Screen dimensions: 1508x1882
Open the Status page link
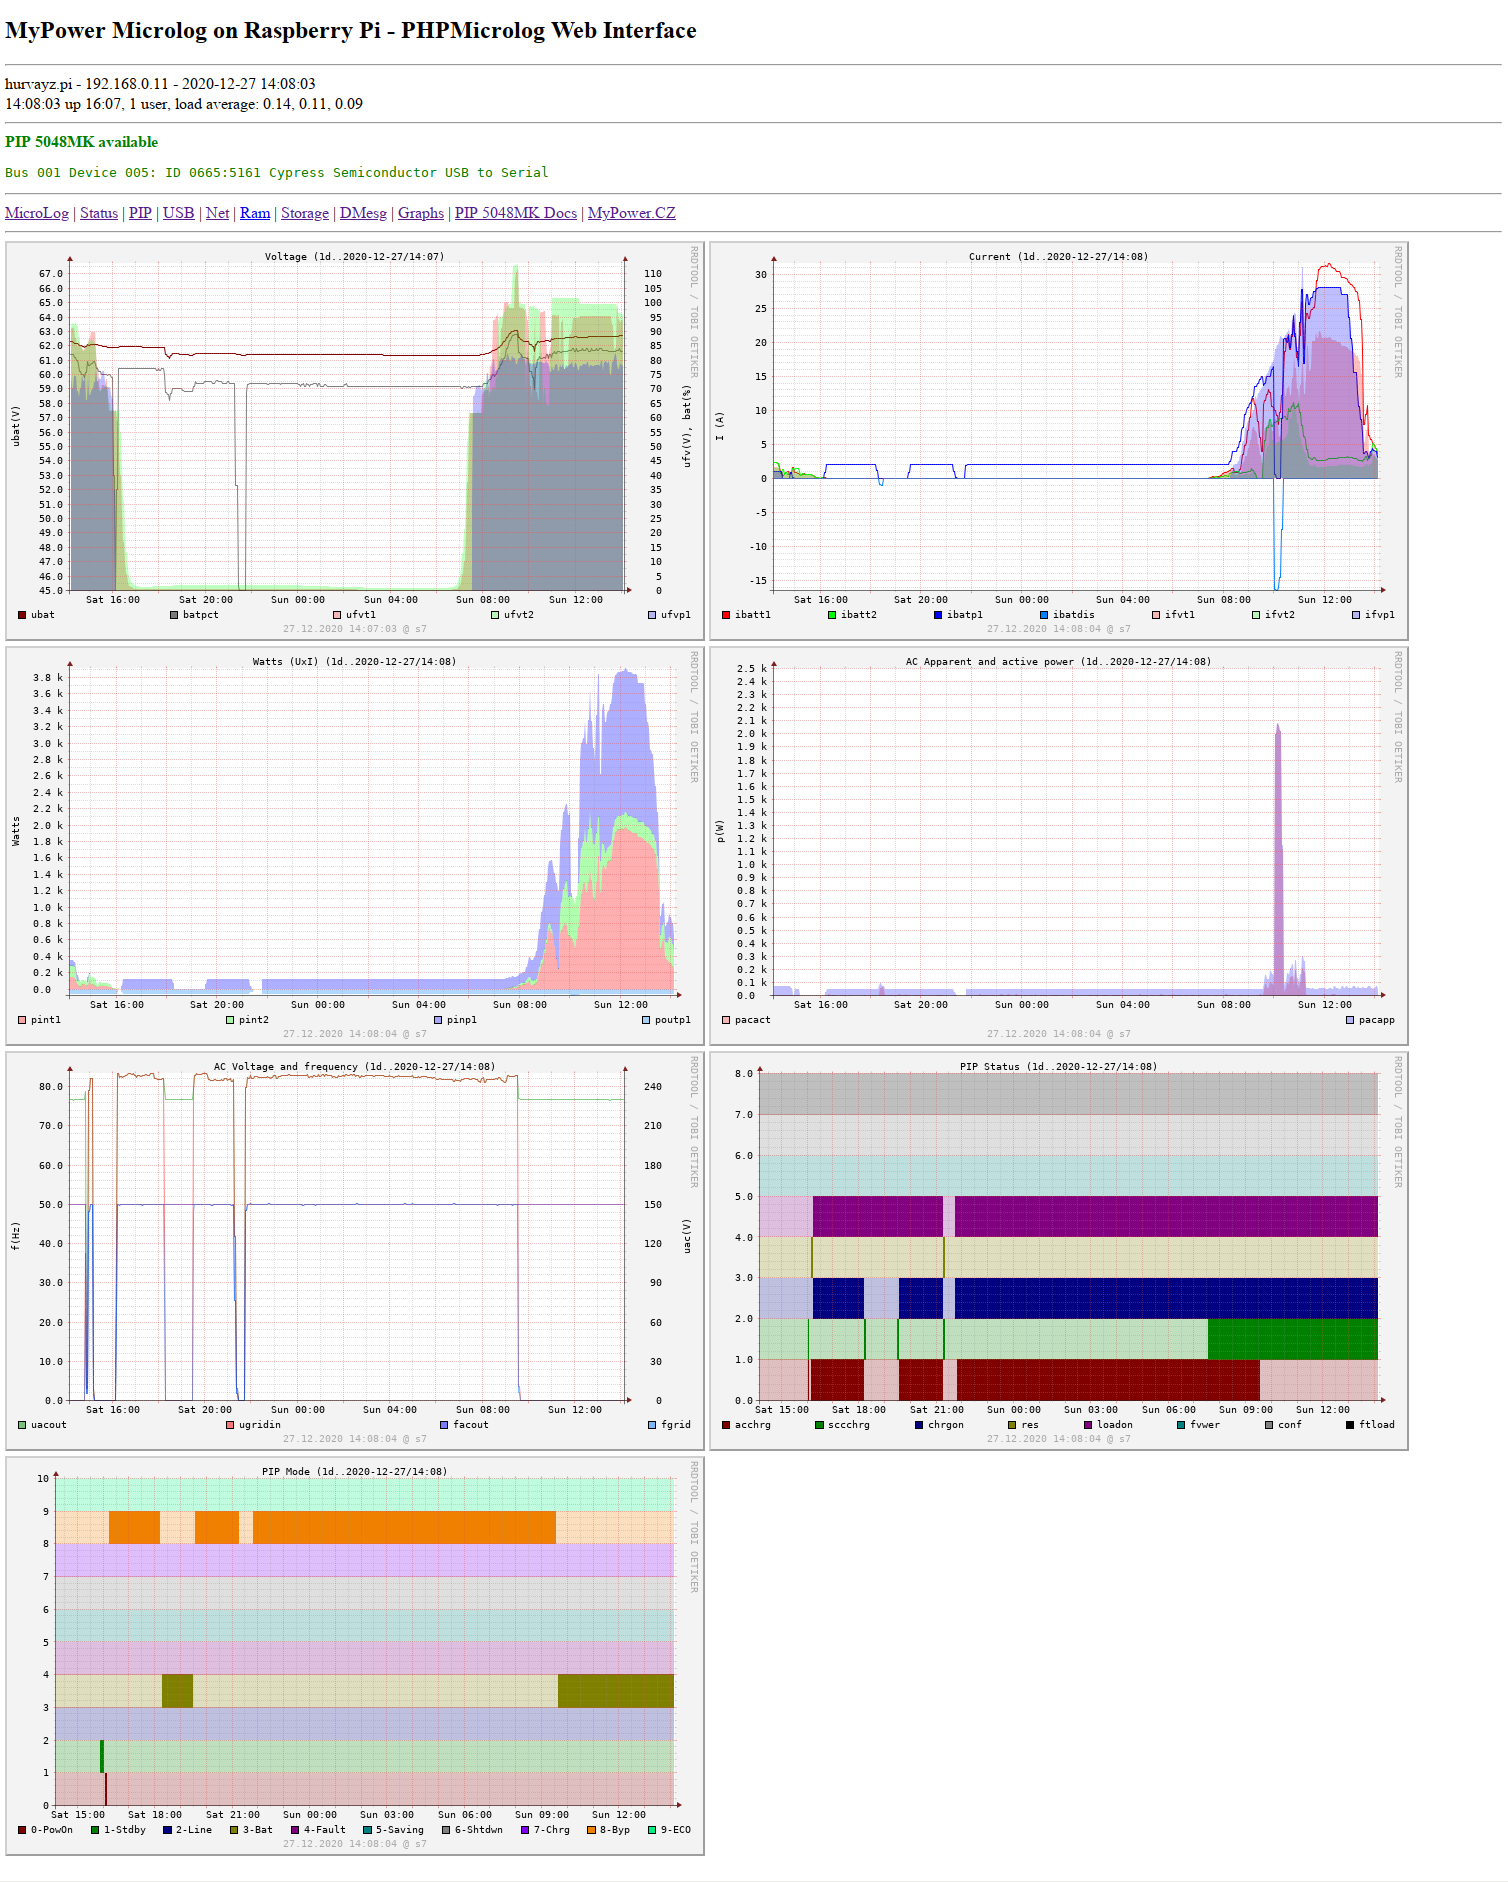click(99, 213)
